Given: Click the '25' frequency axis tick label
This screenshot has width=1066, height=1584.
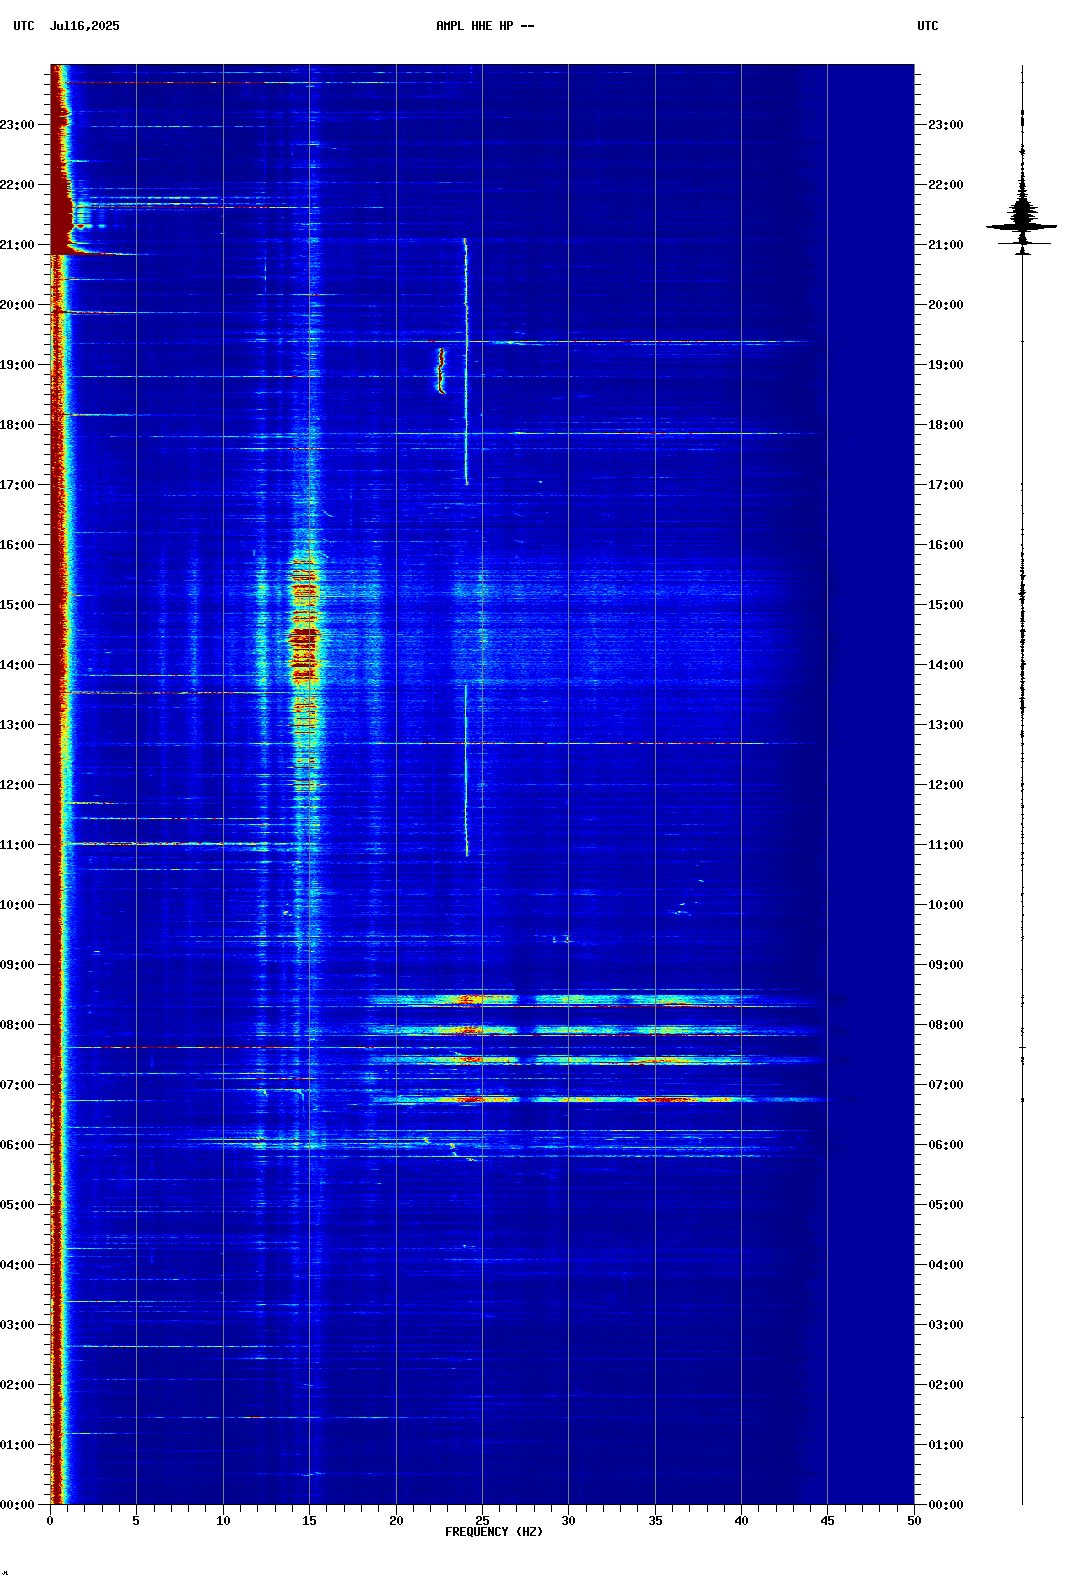Looking at the screenshot, I should tap(482, 1521).
